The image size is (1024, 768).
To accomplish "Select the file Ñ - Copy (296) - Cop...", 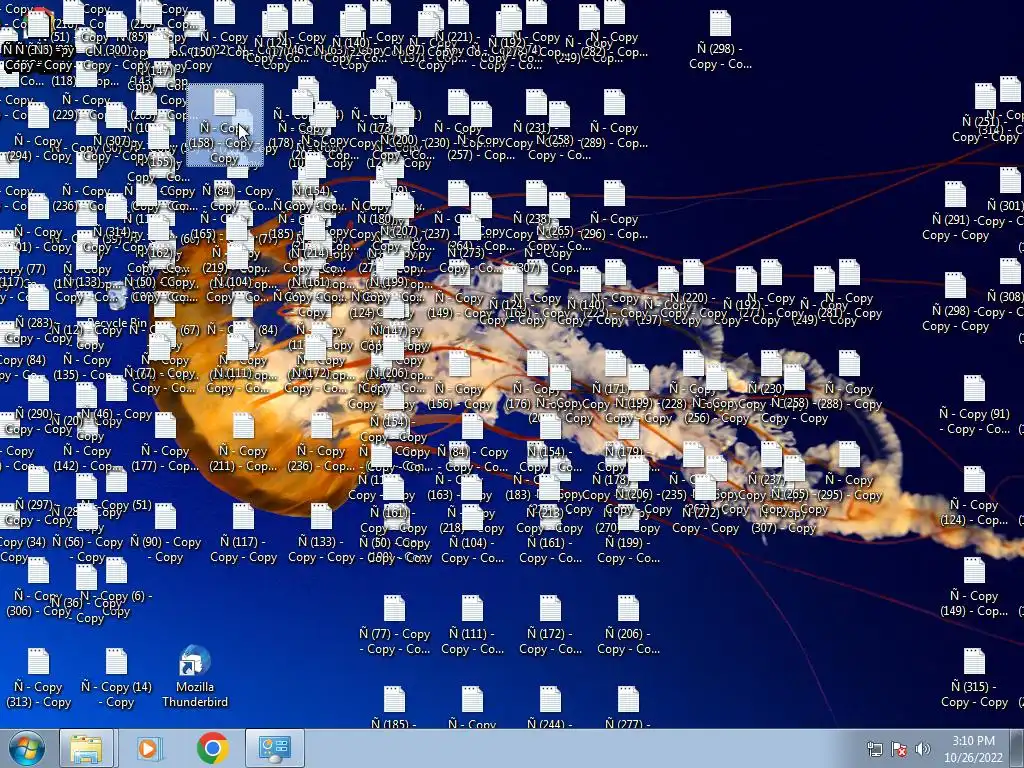I will click(x=614, y=210).
